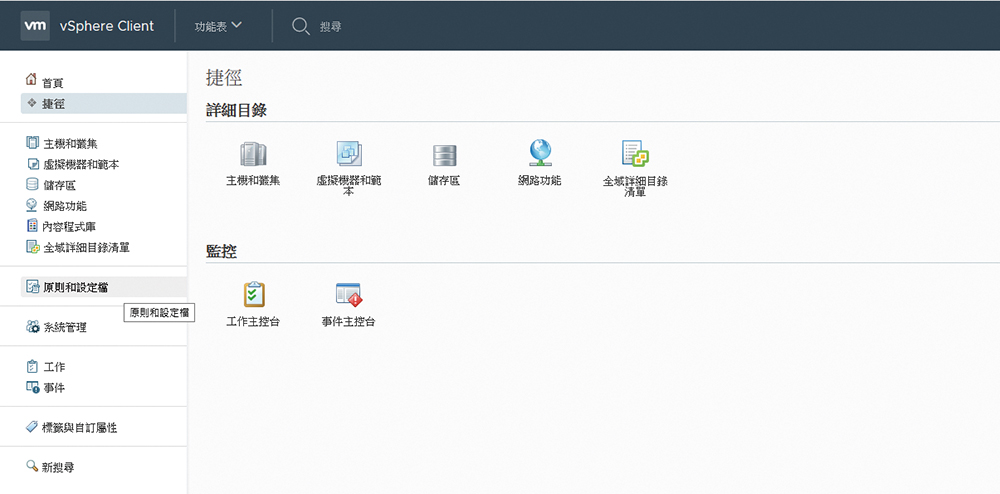The width and height of the screenshot is (1000, 494).
Task: Click the sidebar 網路功能 globe icon
Action: (32, 205)
